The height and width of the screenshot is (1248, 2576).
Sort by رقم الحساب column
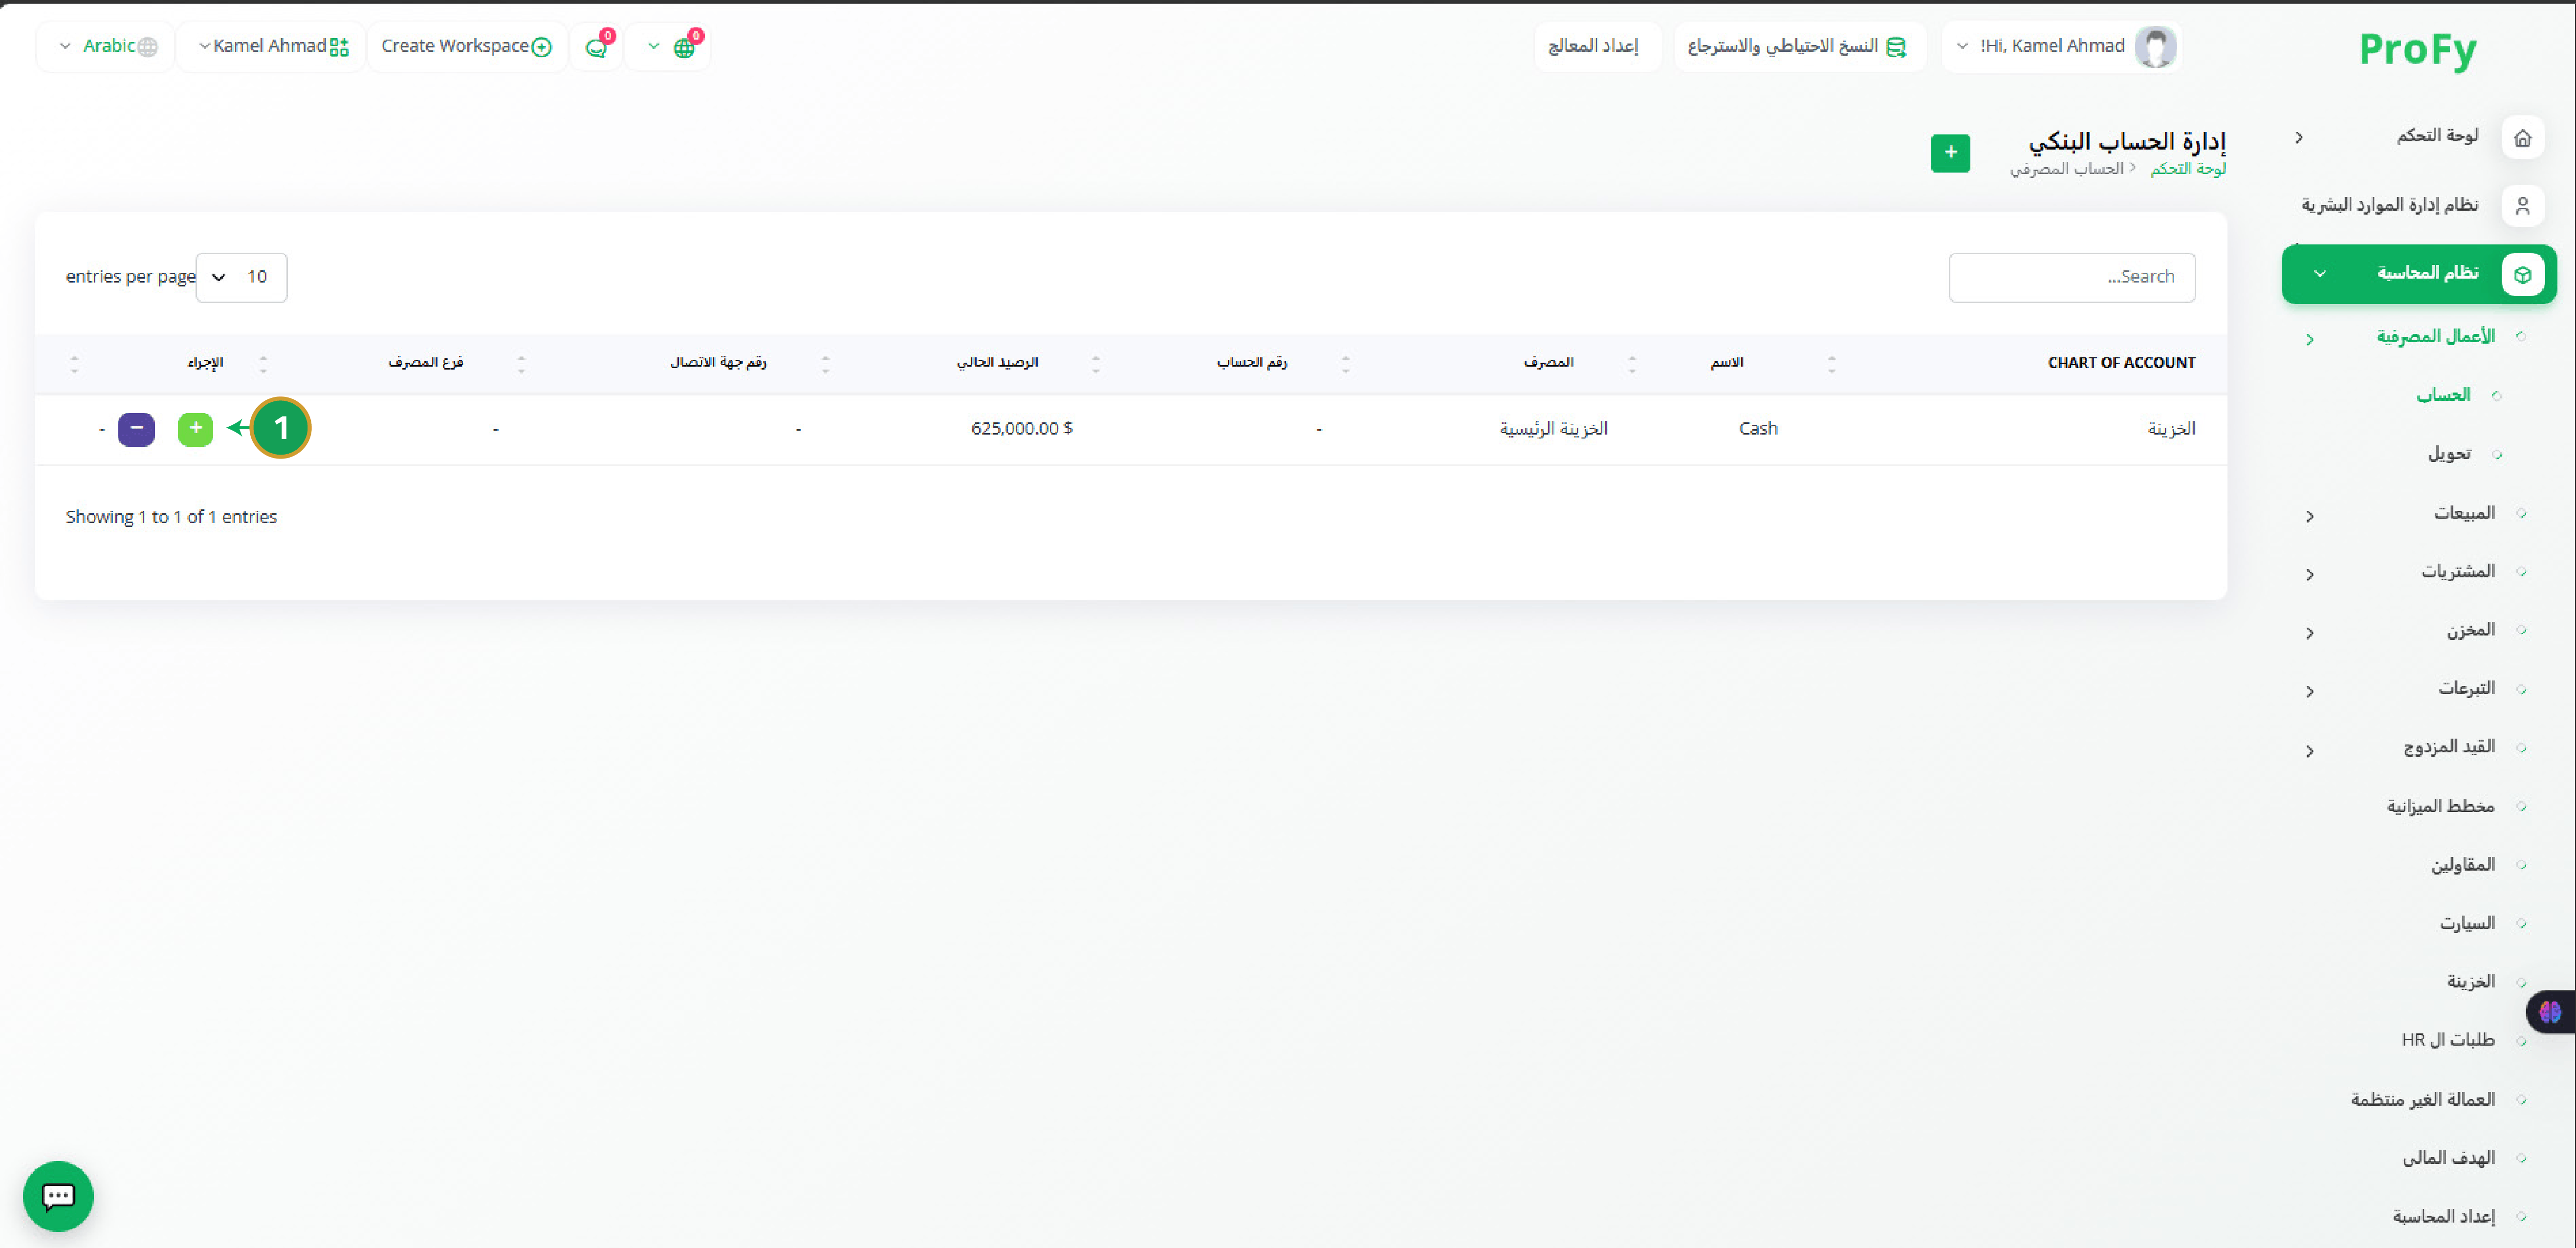point(1251,363)
